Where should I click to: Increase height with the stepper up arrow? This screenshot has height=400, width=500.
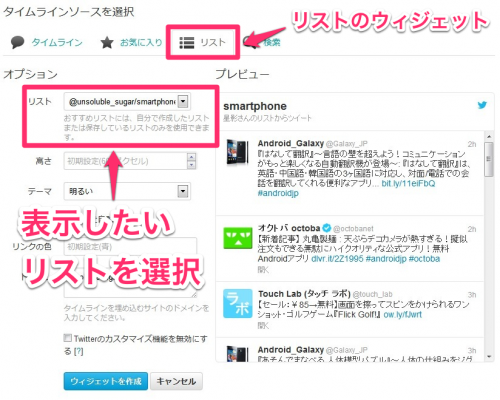coord(191,157)
